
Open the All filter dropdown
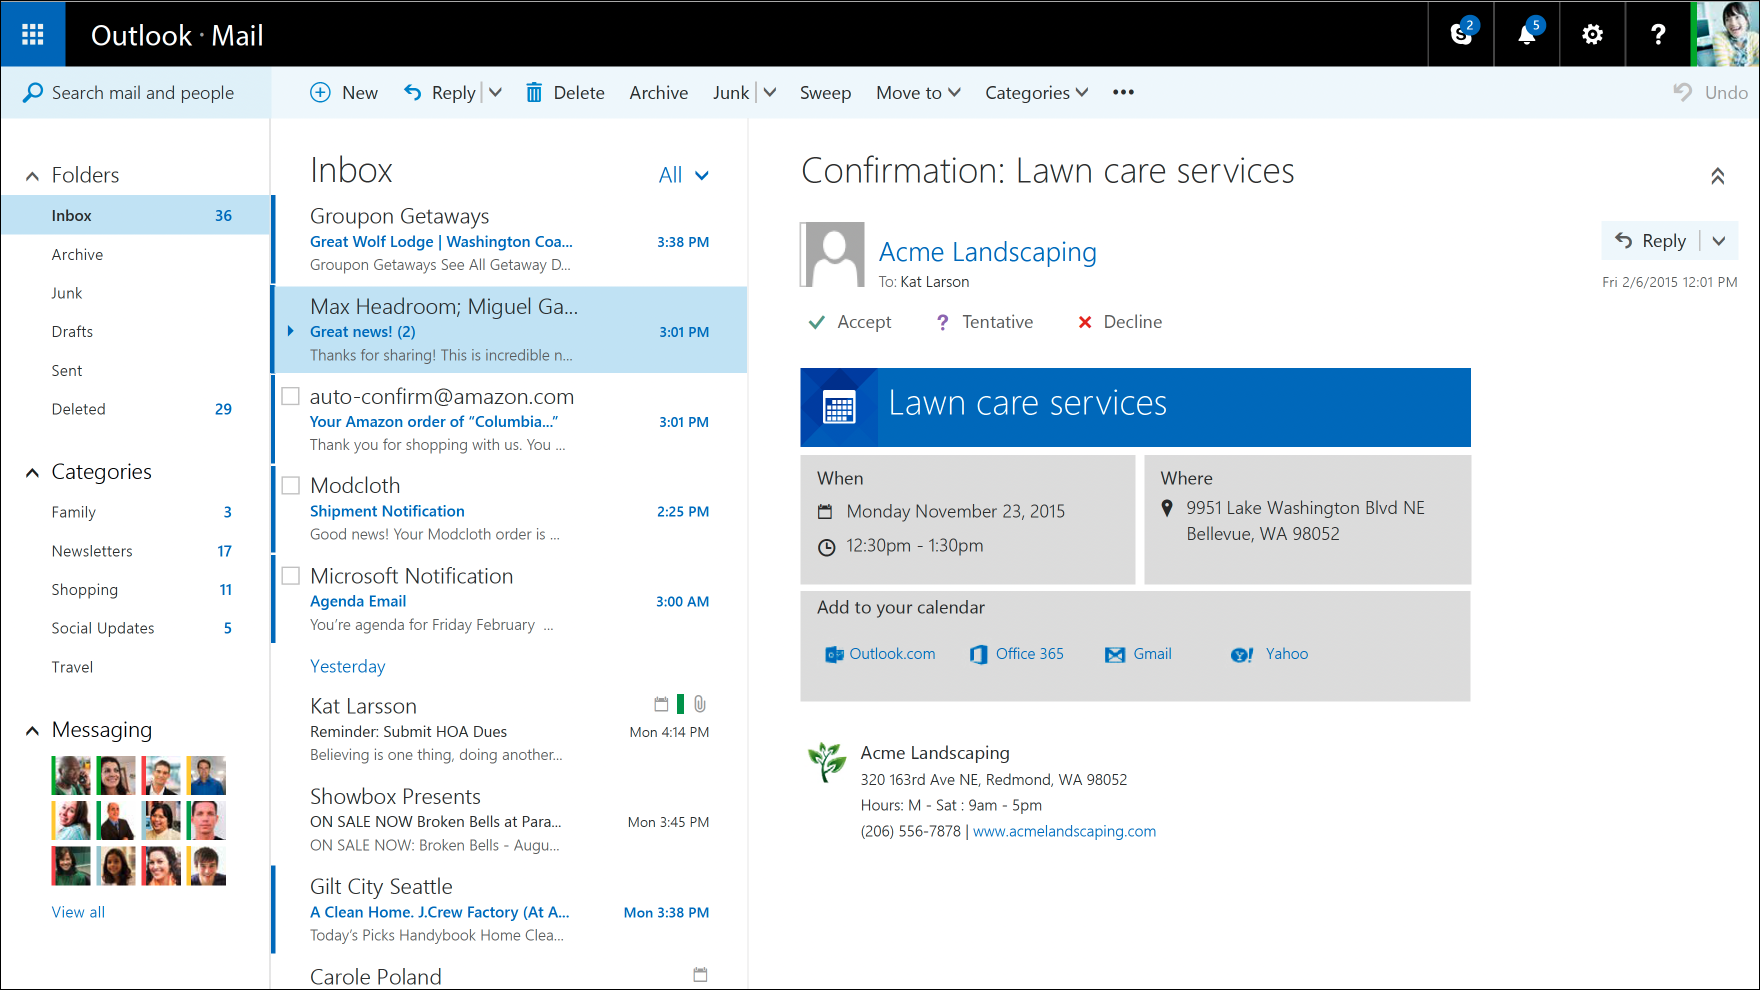point(684,175)
